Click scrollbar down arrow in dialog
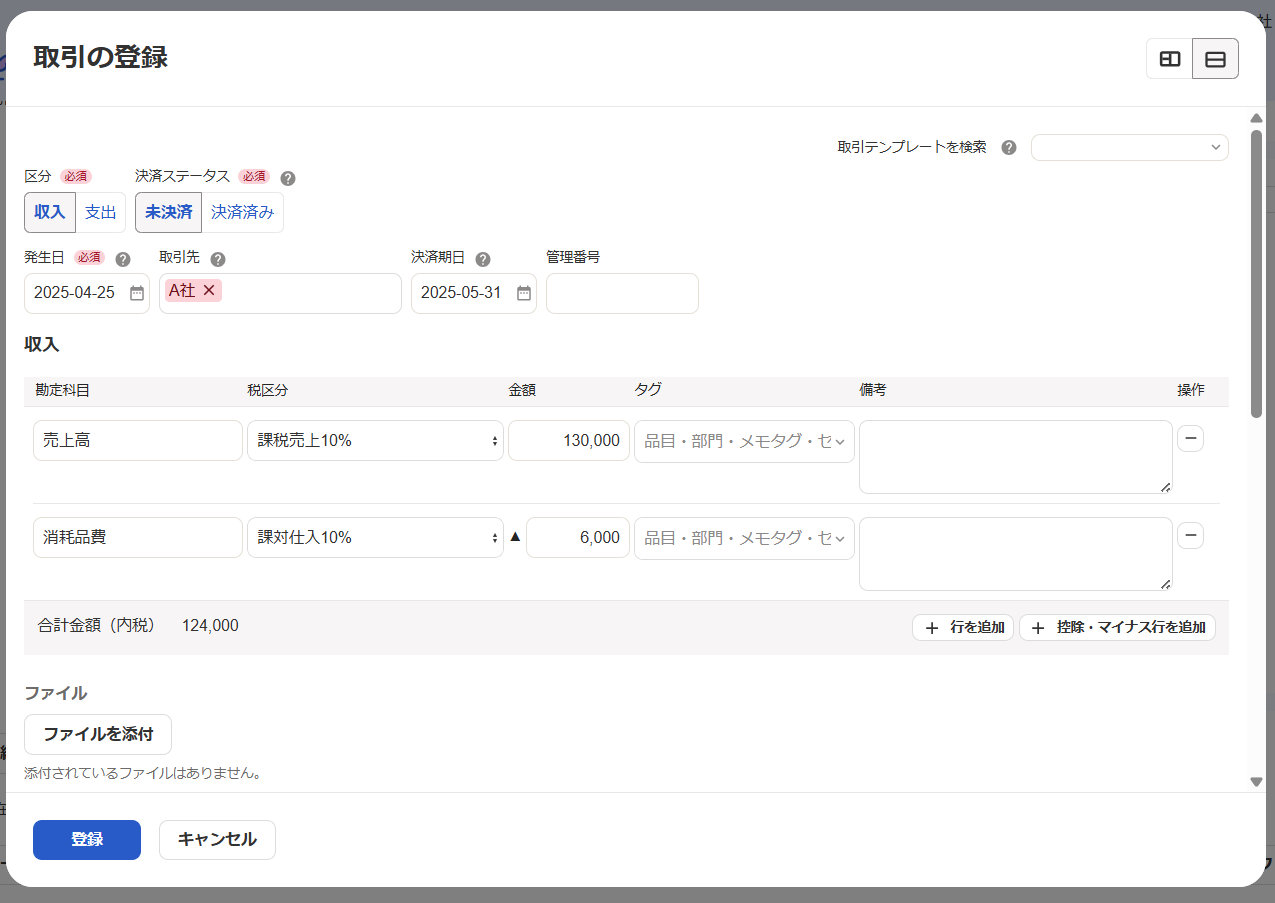Viewport: 1275px width, 903px height. [x=1257, y=782]
